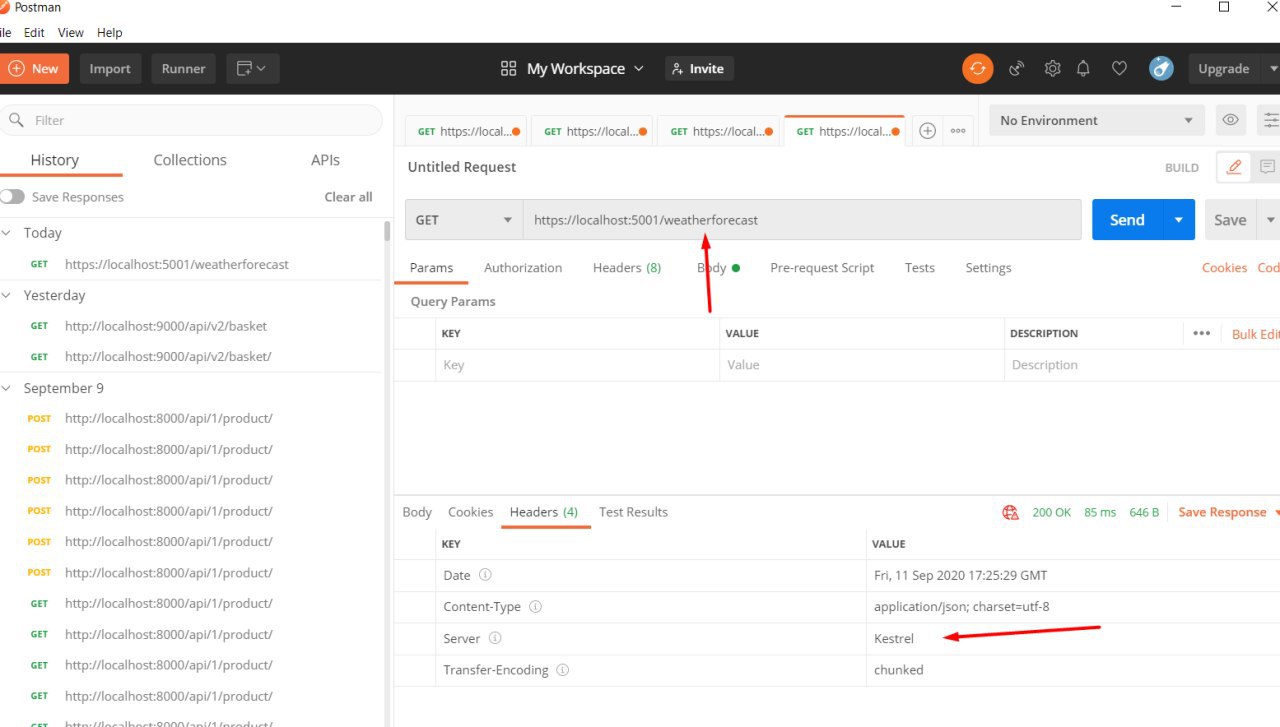1280x727 pixels.
Task: Click the info icon next to Content-Type
Action: pos(535,607)
